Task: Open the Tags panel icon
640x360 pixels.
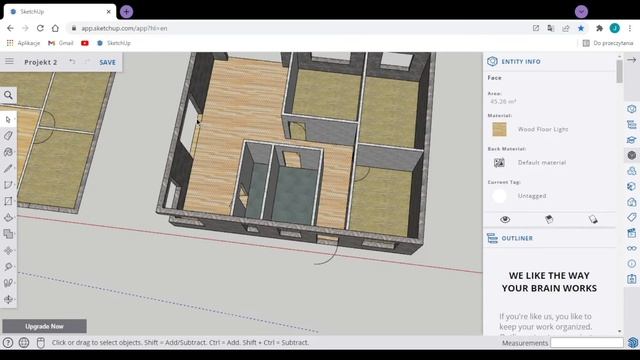Action: point(632,218)
